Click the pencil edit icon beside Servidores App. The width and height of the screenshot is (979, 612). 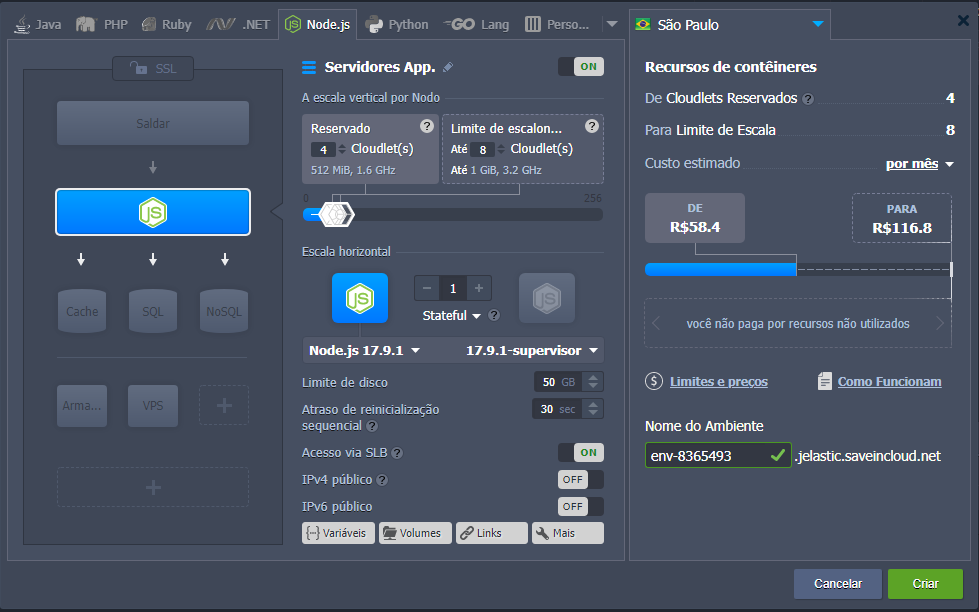pos(448,67)
